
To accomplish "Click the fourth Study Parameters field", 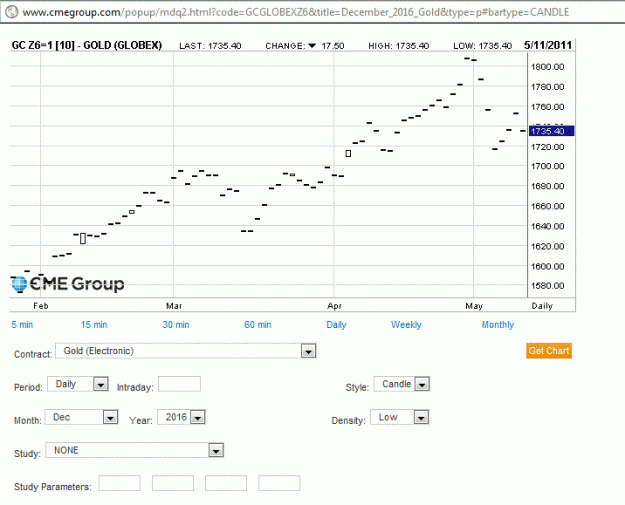I will coord(279,483).
